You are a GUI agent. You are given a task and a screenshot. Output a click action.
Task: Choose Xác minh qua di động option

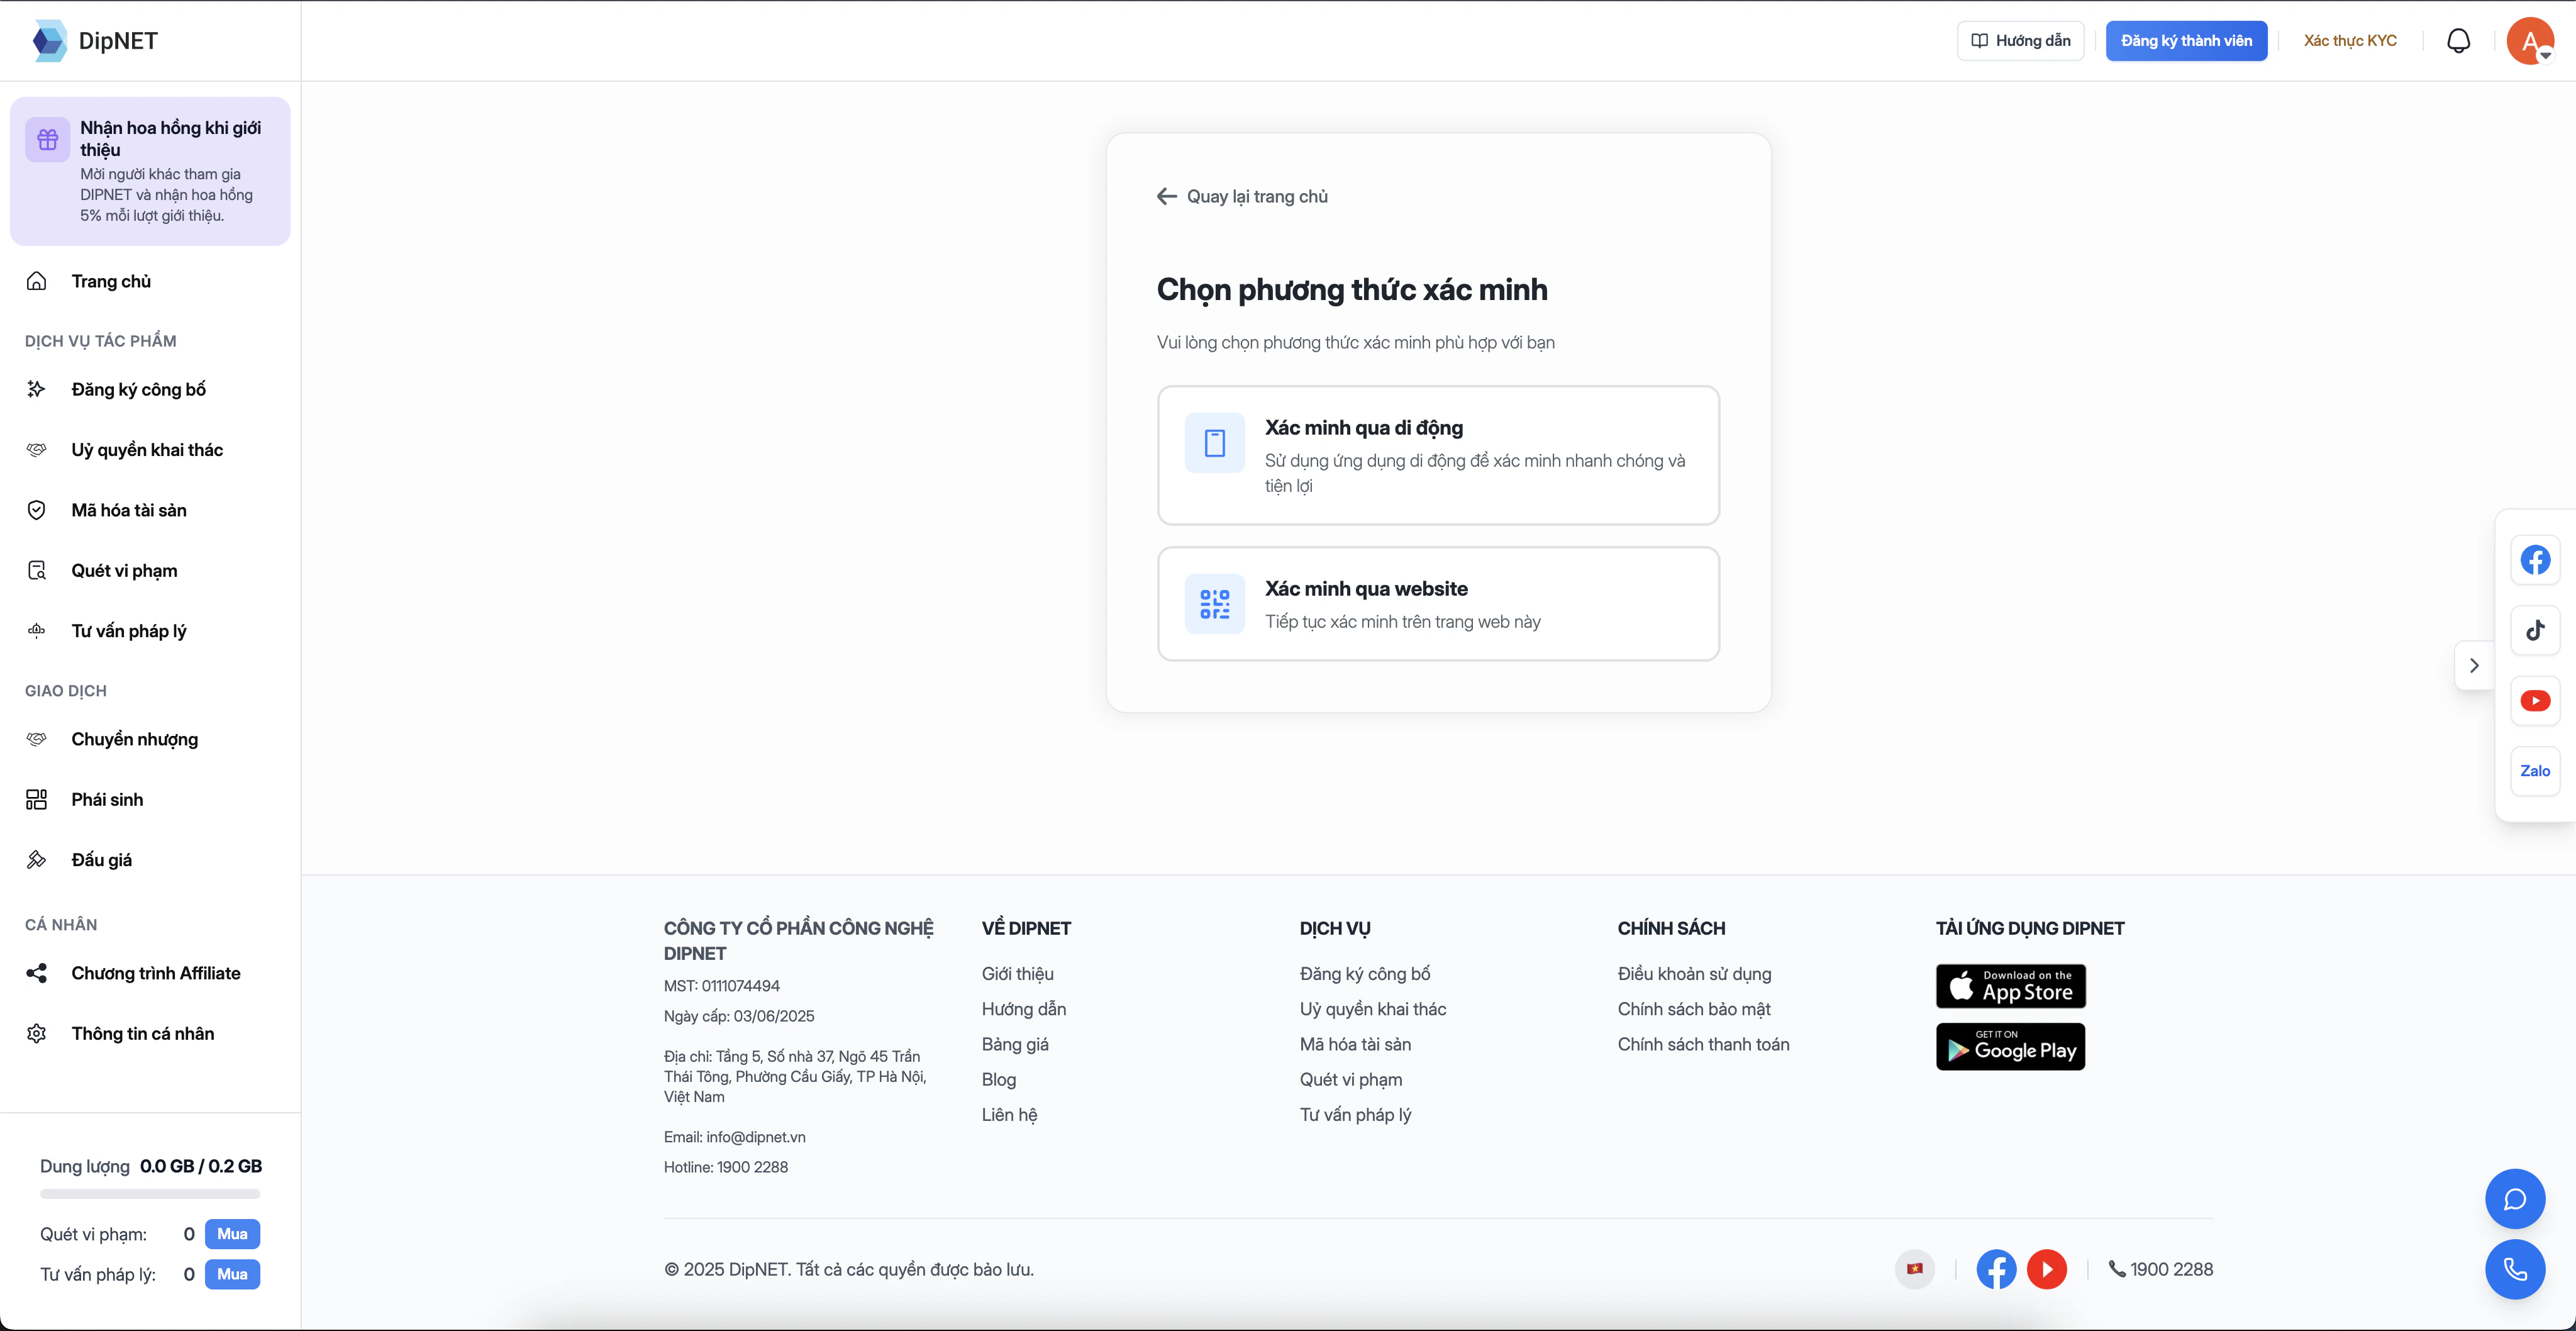(1438, 455)
